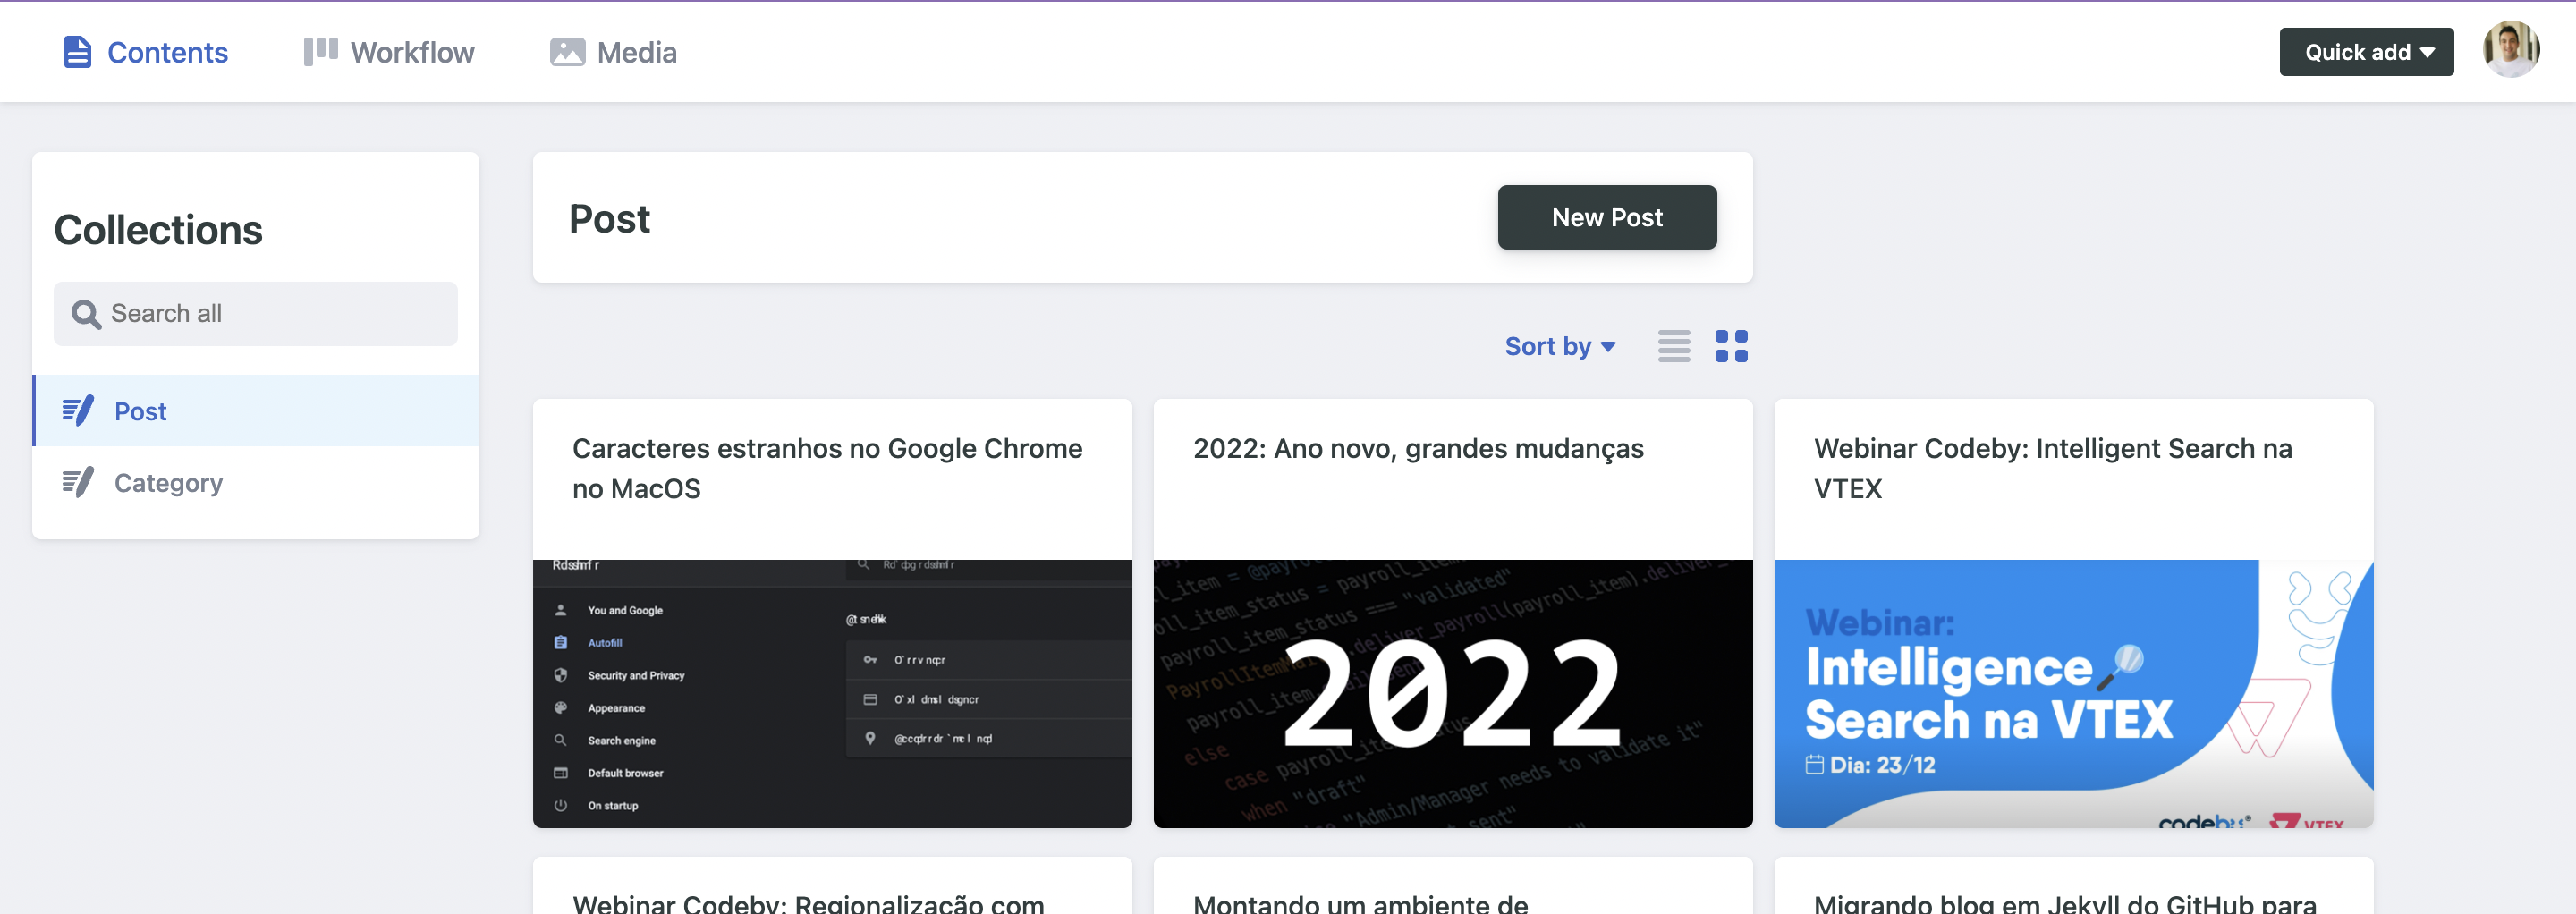Click the Contents document icon
This screenshot has width=2576, height=914.
click(x=77, y=52)
